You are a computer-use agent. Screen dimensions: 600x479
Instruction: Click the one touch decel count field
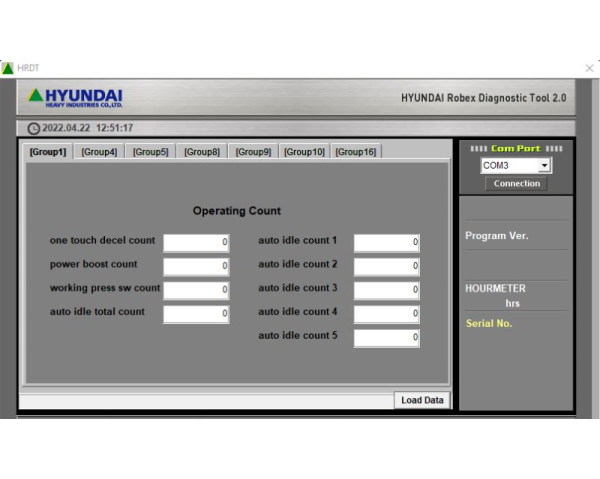(196, 242)
